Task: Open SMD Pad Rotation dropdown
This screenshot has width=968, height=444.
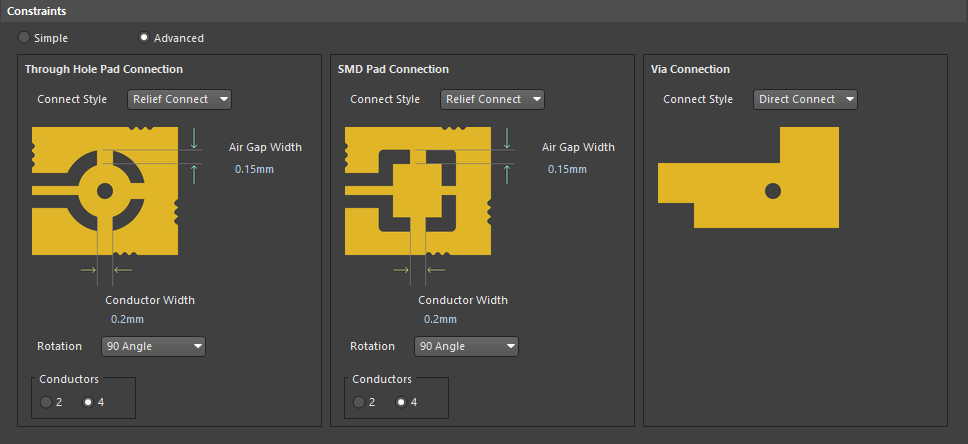Action: pyautogui.click(x=466, y=346)
